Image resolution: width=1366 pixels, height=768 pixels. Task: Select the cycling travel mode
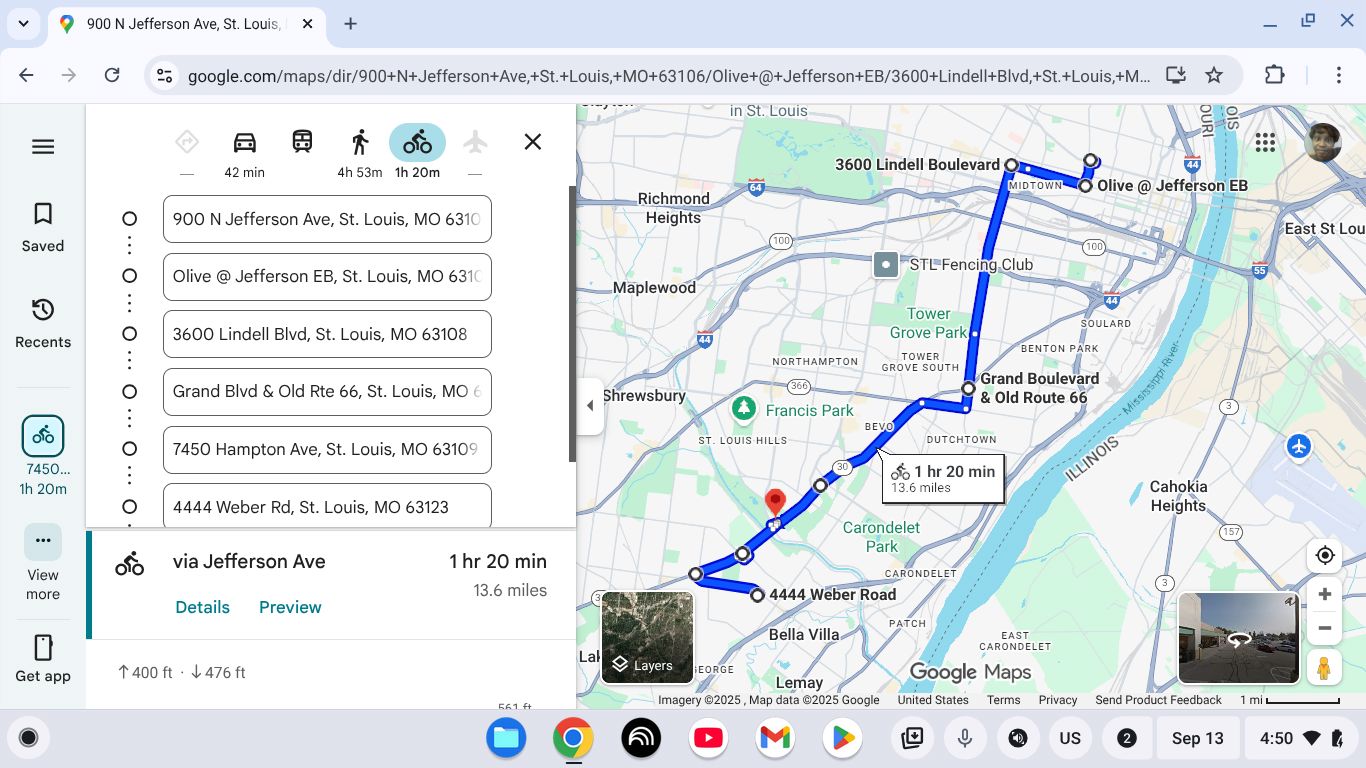[x=417, y=142]
